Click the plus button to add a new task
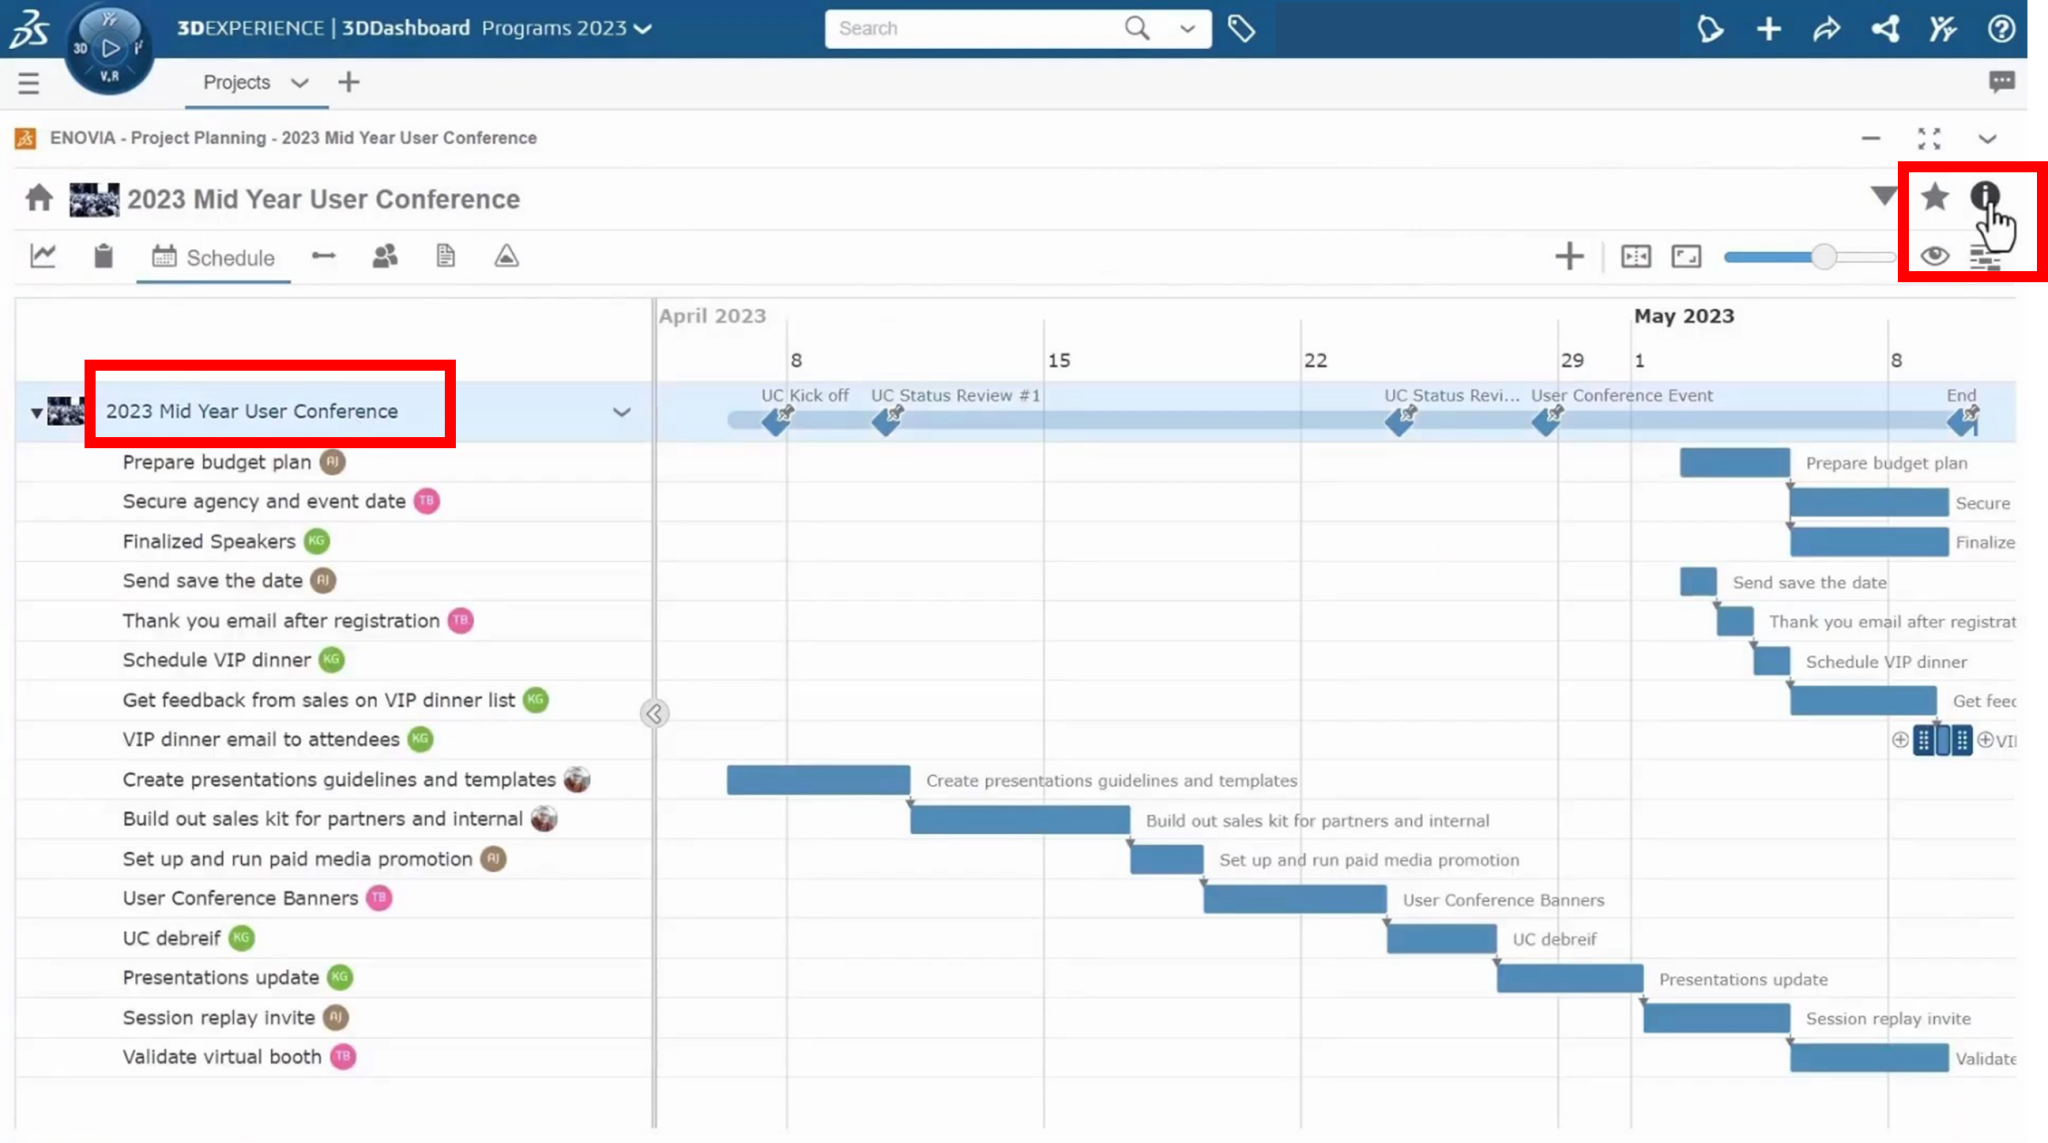 click(x=1568, y=256)
